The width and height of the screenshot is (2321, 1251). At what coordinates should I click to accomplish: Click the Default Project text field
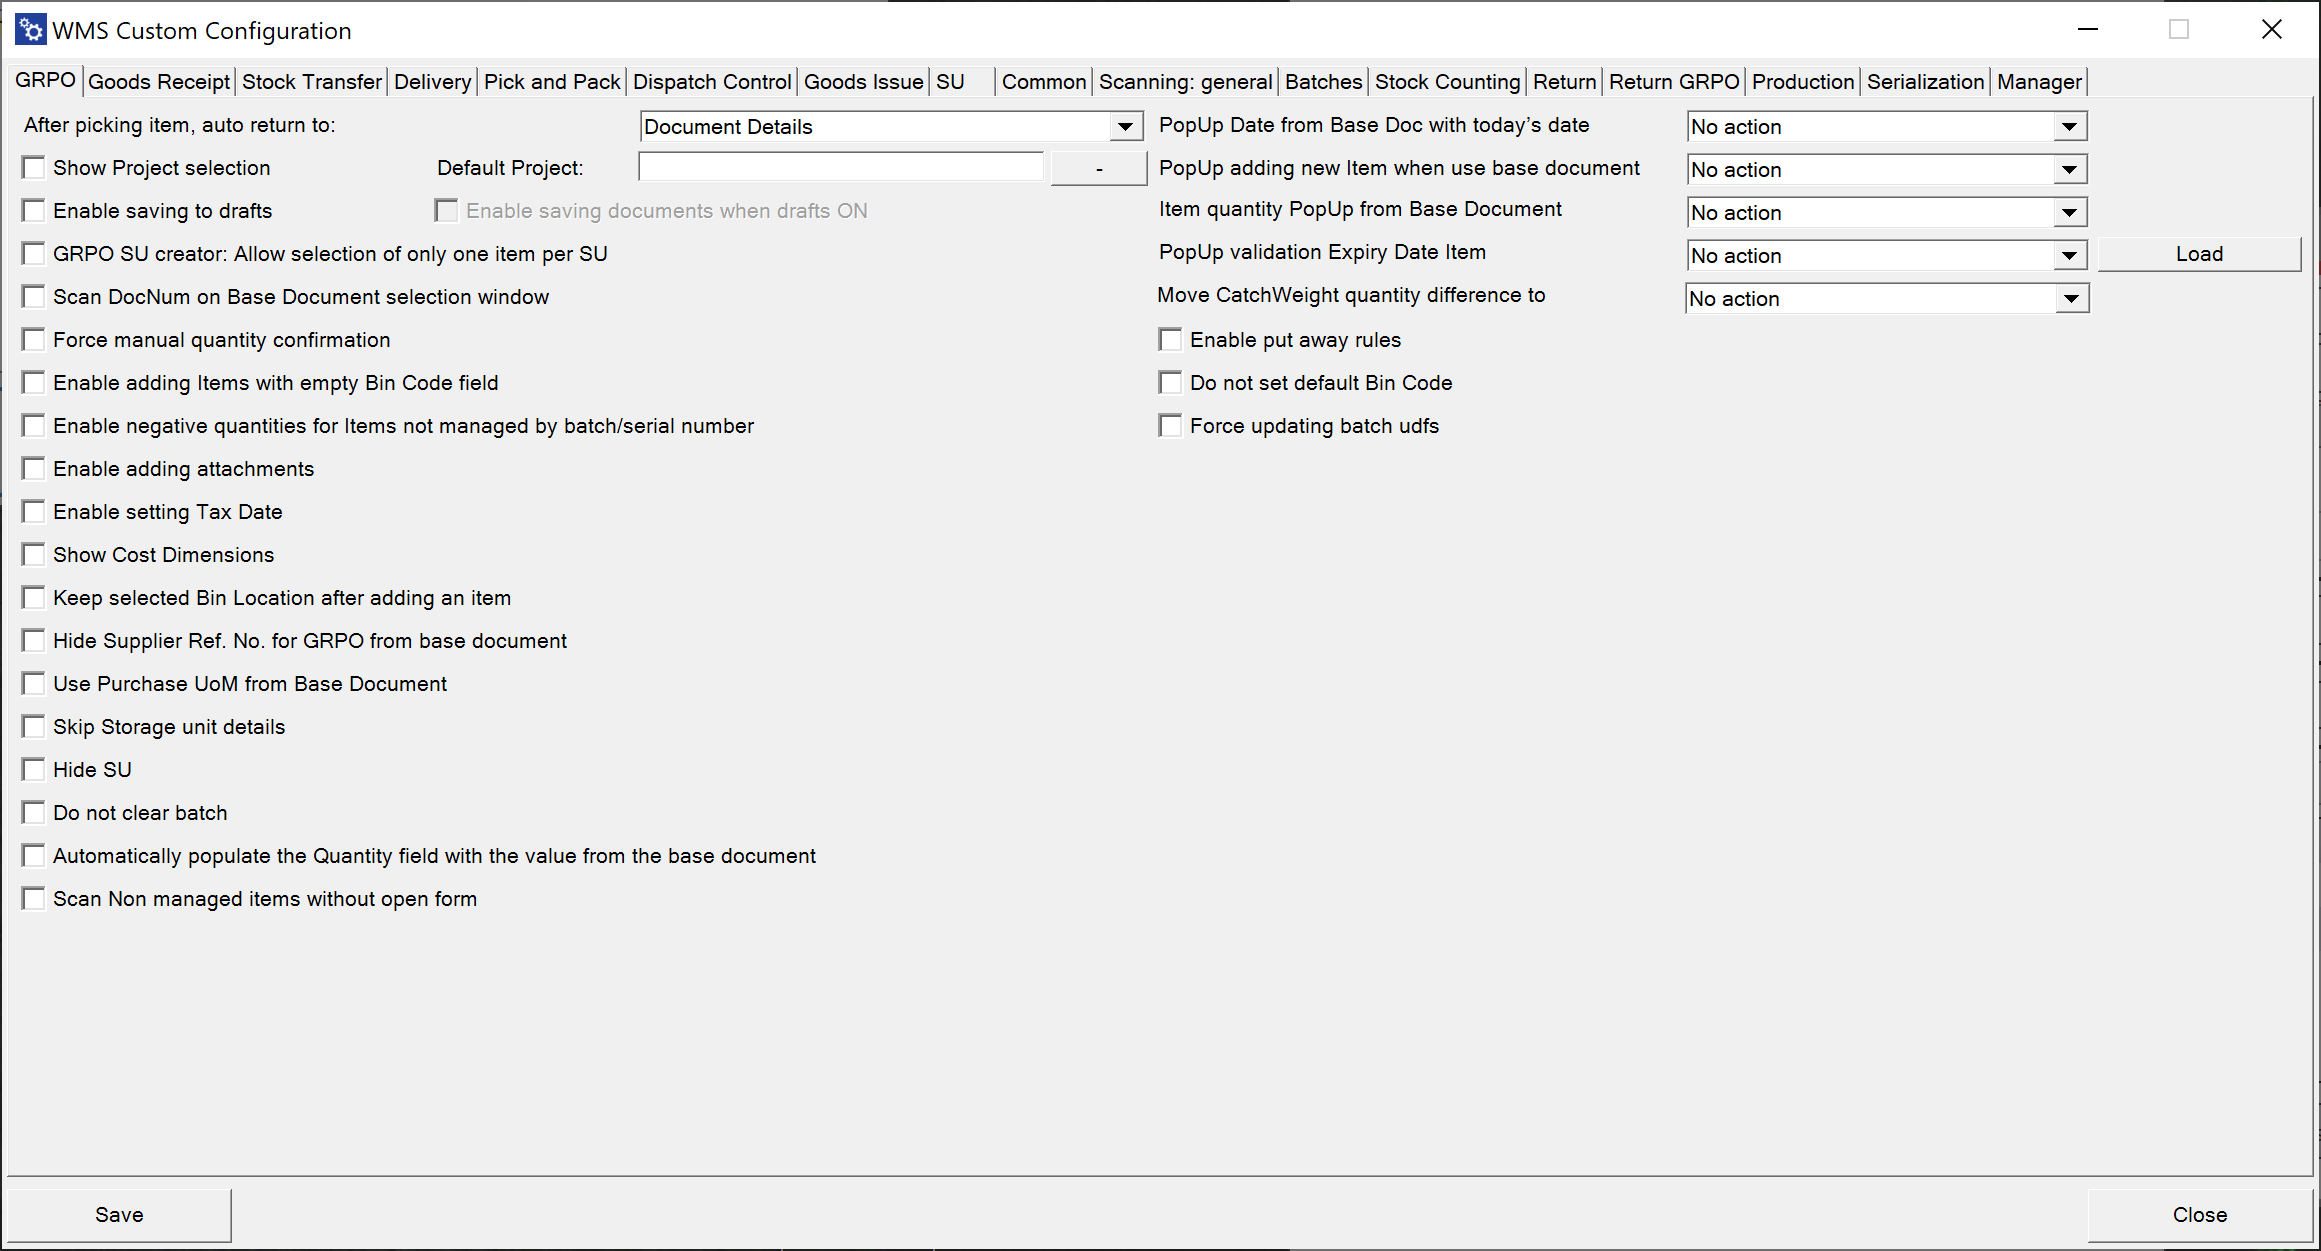pyautogui.click(x=840, y=168)
